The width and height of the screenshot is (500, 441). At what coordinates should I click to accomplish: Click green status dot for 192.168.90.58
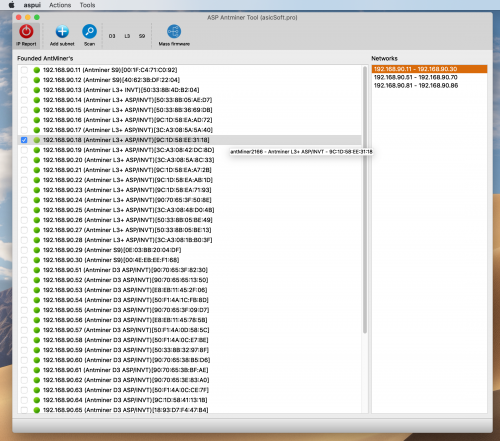point(37,340)
